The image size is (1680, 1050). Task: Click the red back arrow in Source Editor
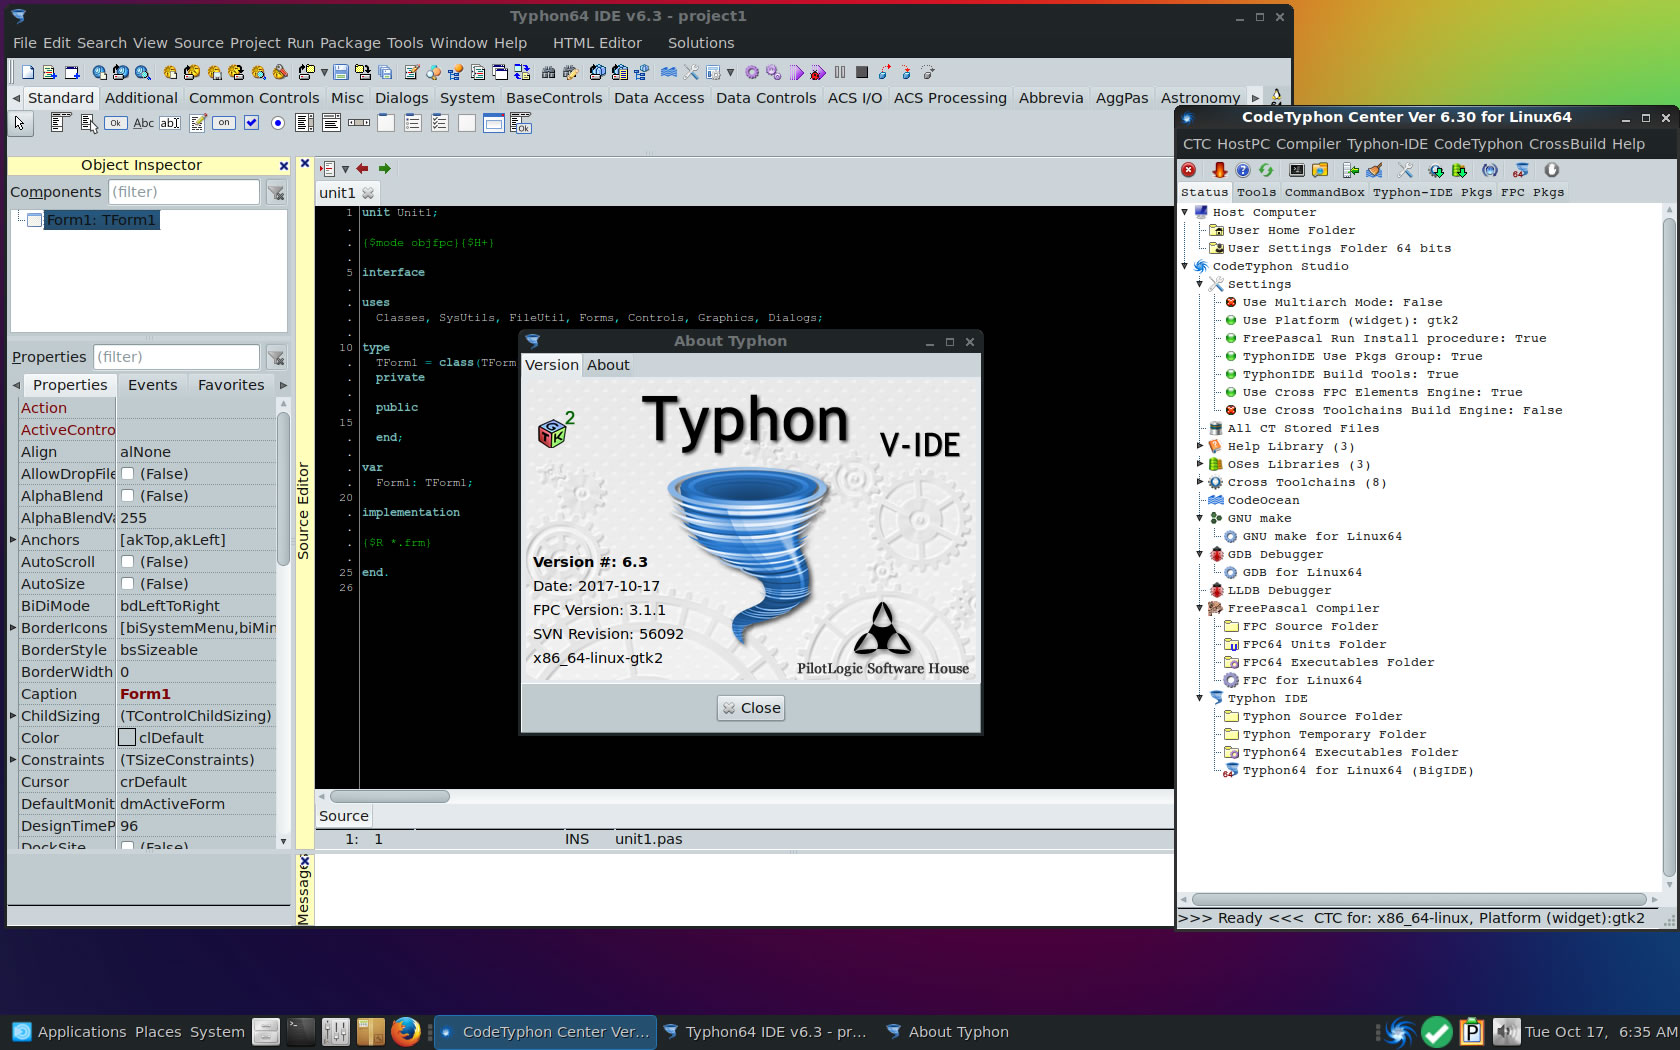362,169
